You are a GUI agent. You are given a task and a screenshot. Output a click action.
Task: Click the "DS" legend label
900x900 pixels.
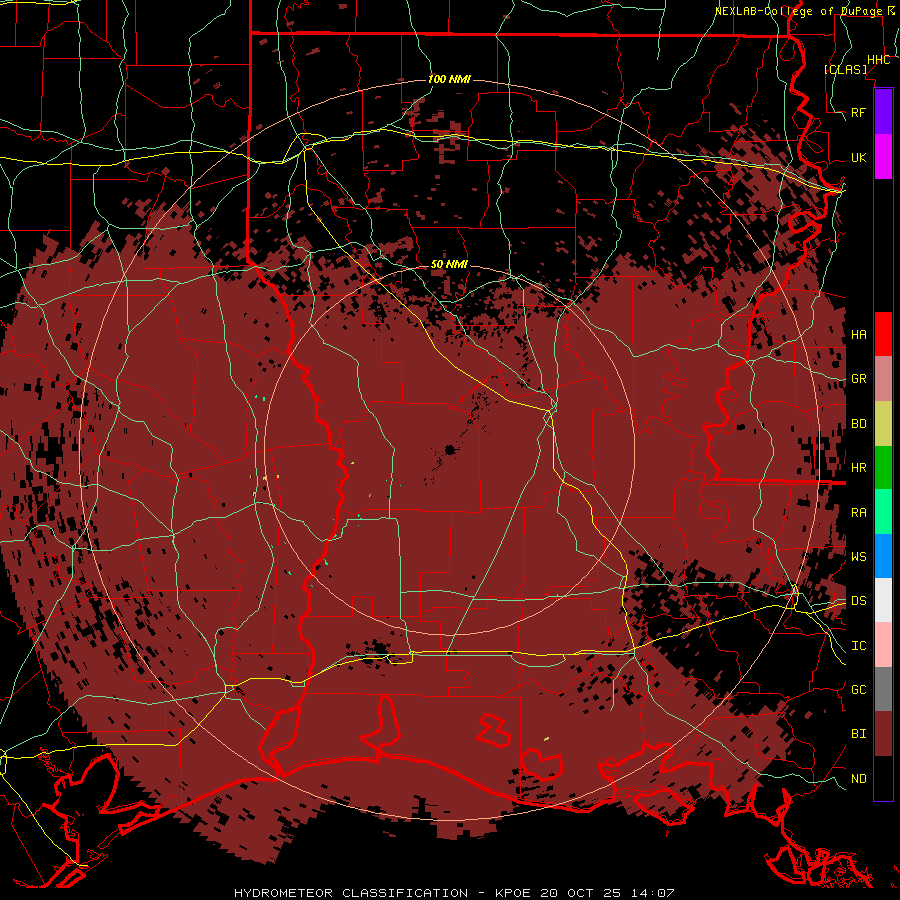(858, 601)
